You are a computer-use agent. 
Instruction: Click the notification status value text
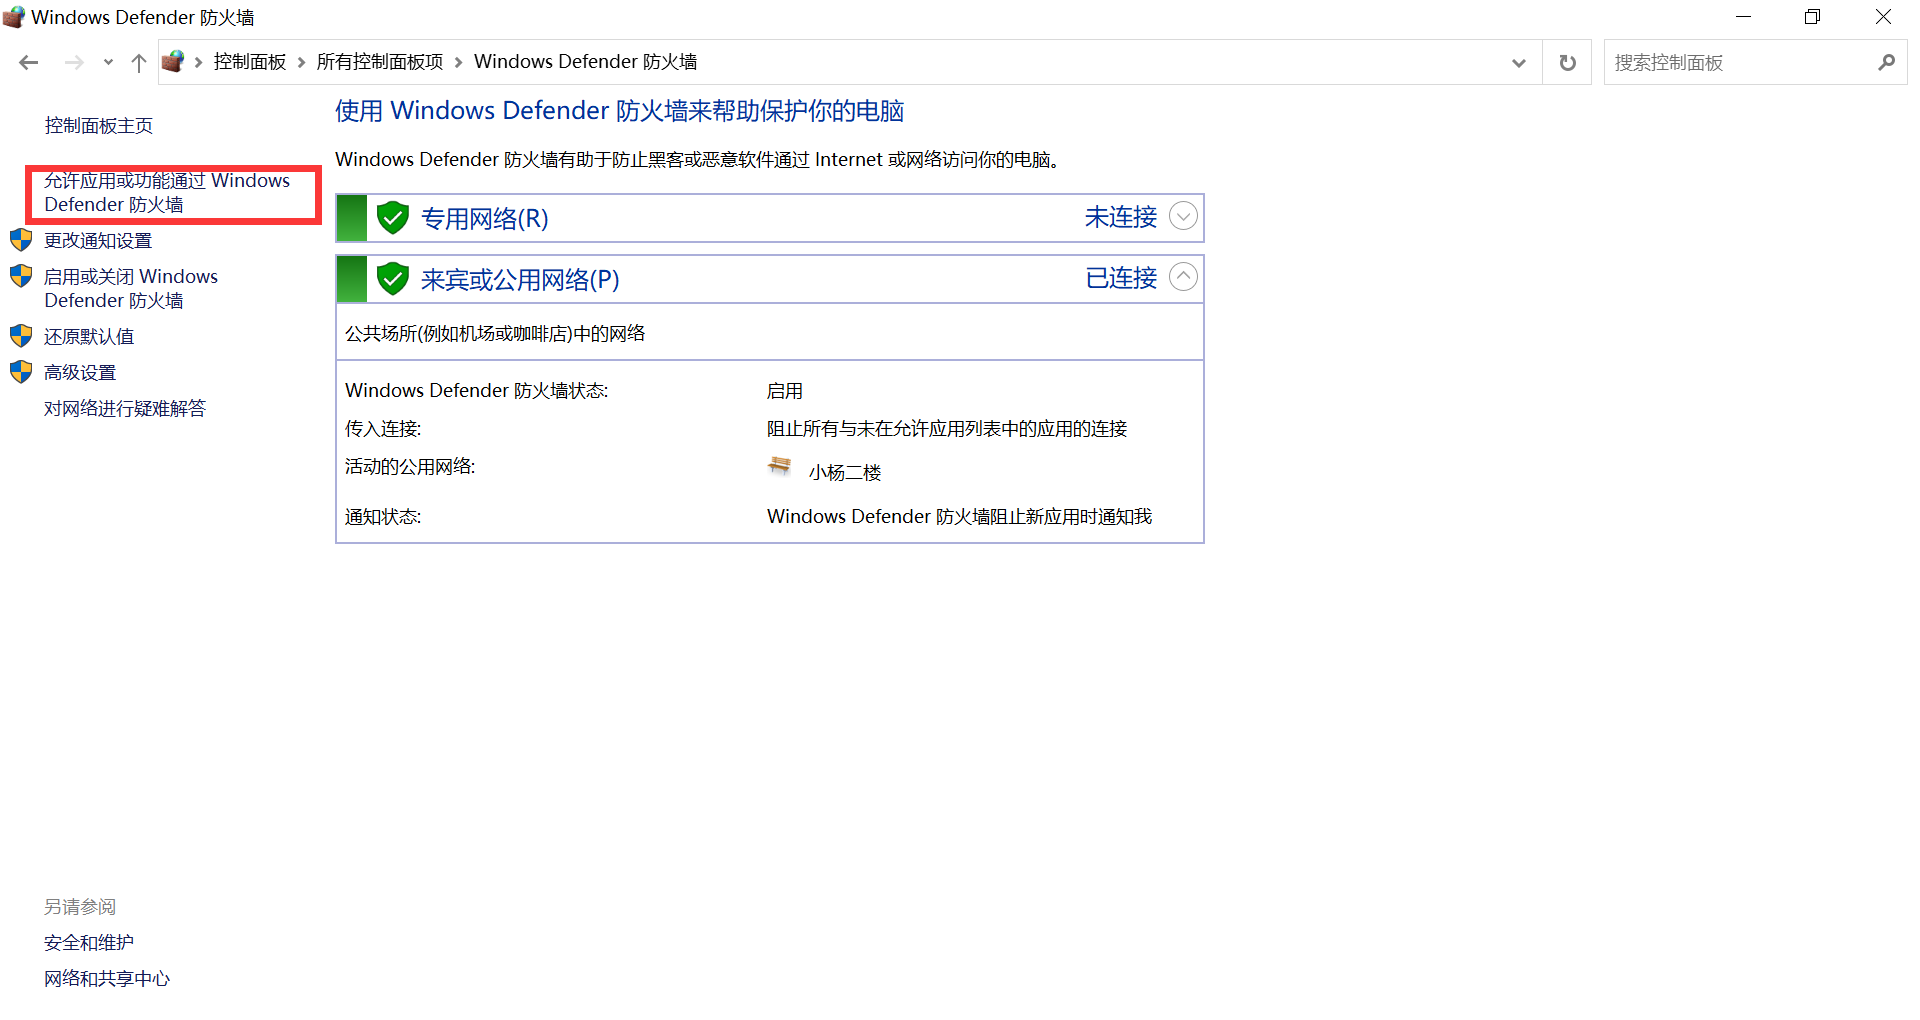point(959,517)
